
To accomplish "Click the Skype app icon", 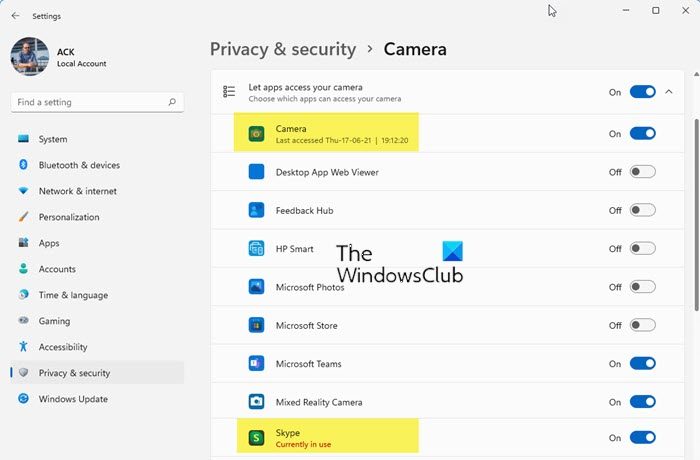I will pos(256,437).
